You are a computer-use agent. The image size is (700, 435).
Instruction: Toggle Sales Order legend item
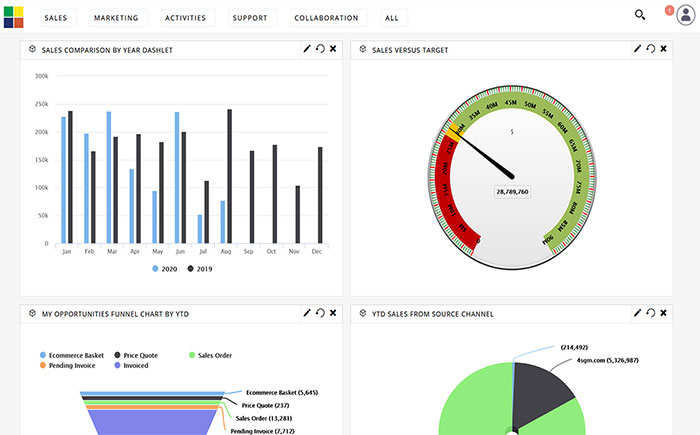(x=210, y=355)
